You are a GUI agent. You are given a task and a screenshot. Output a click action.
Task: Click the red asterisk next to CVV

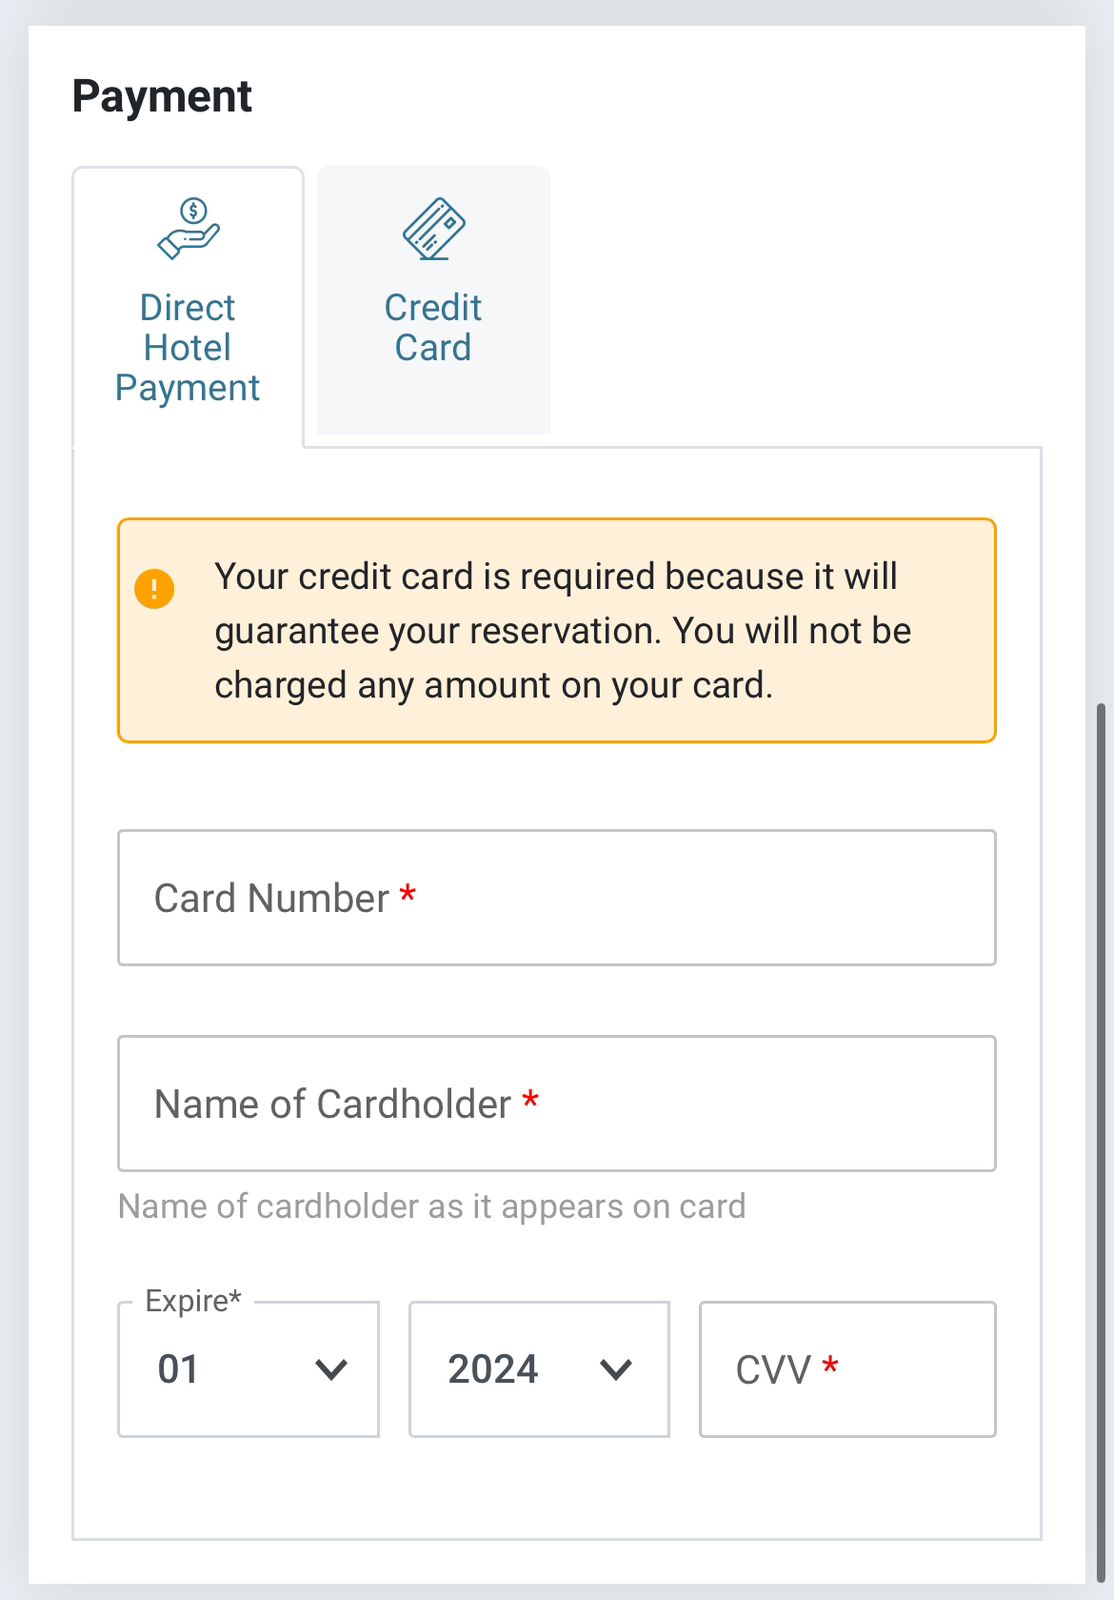click(x=830, y=1365)
